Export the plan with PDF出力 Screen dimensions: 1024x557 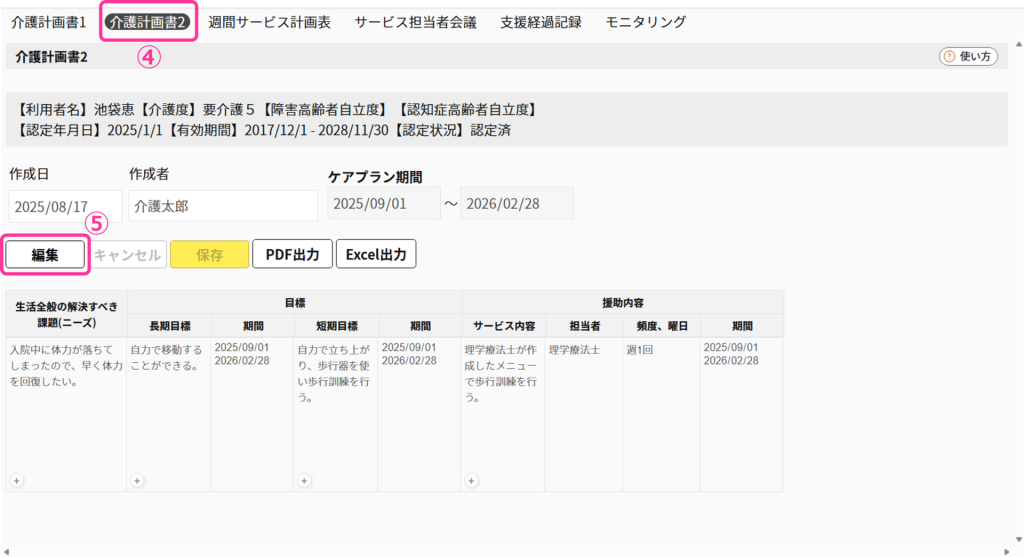click(292, 255)
